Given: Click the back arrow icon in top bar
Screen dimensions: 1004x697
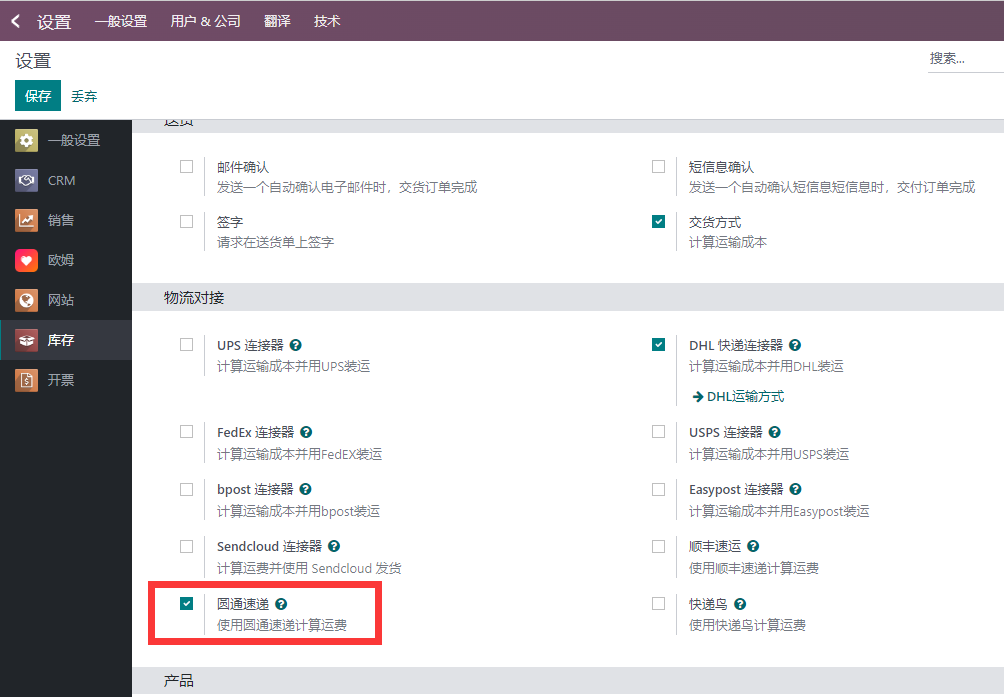Looking at the screenshot, I should (16, 21).
